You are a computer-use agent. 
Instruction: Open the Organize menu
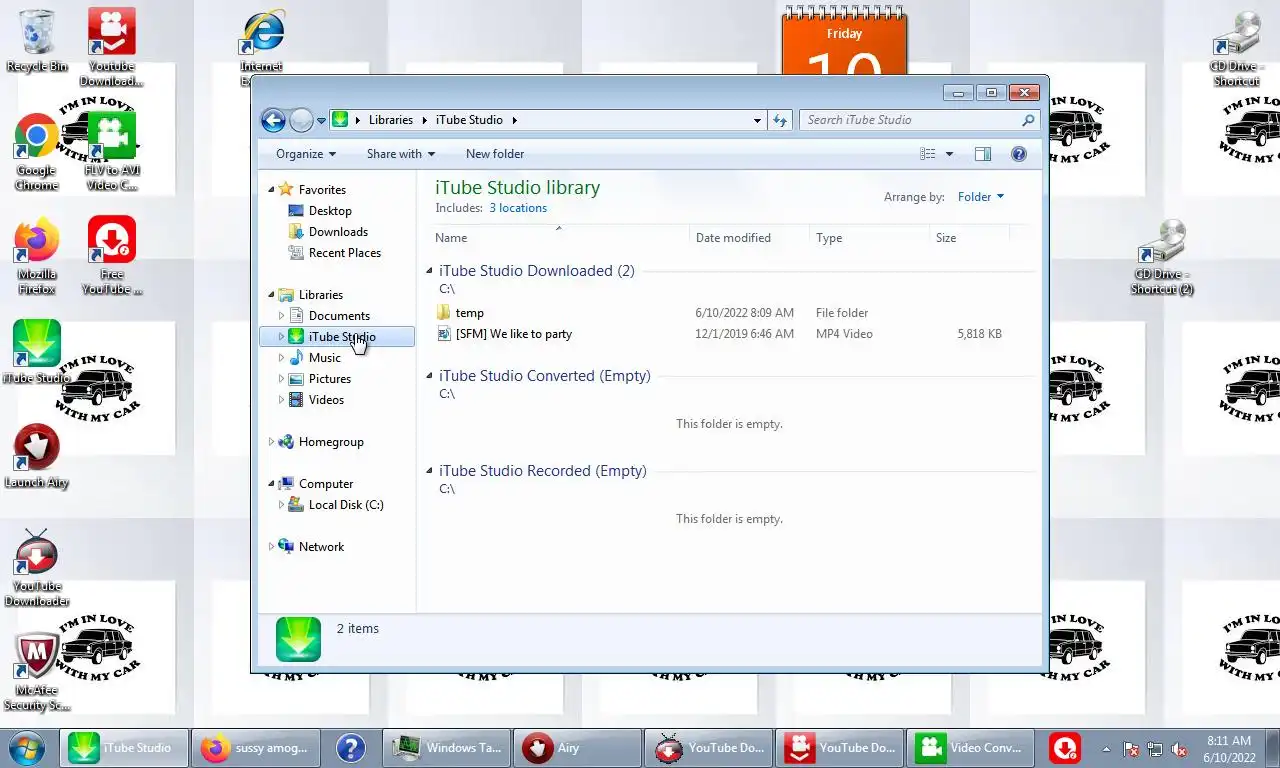306,154
